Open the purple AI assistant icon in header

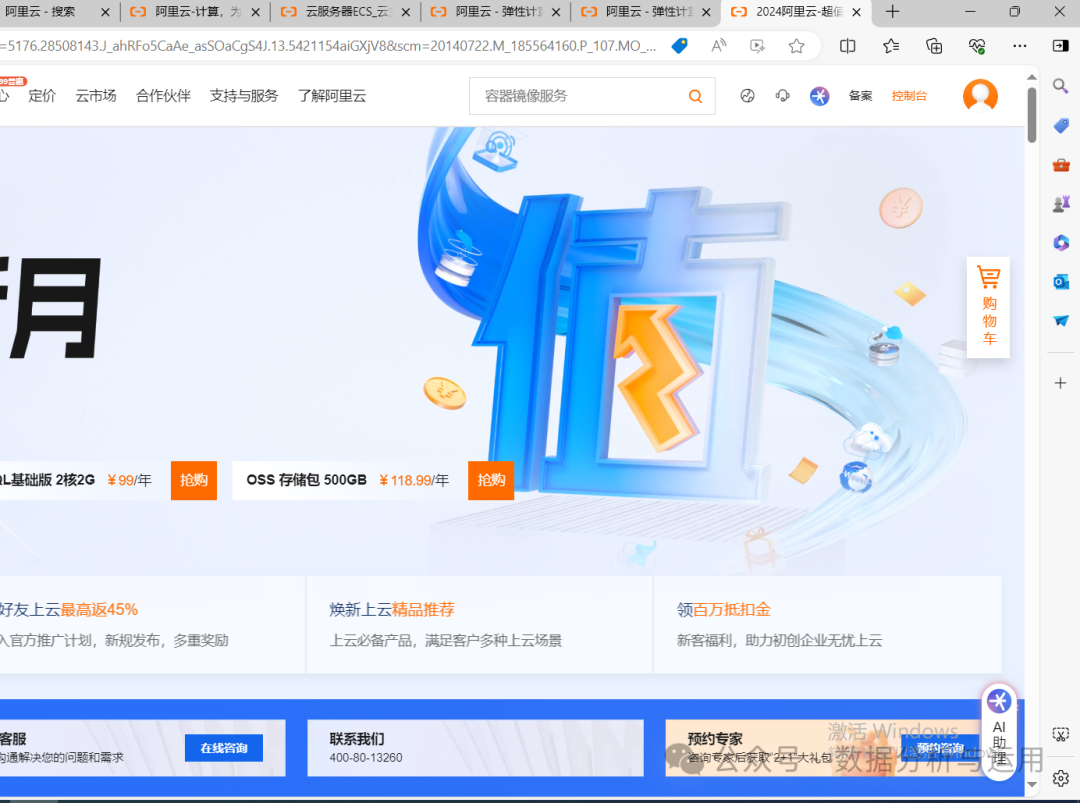[819, 96]
